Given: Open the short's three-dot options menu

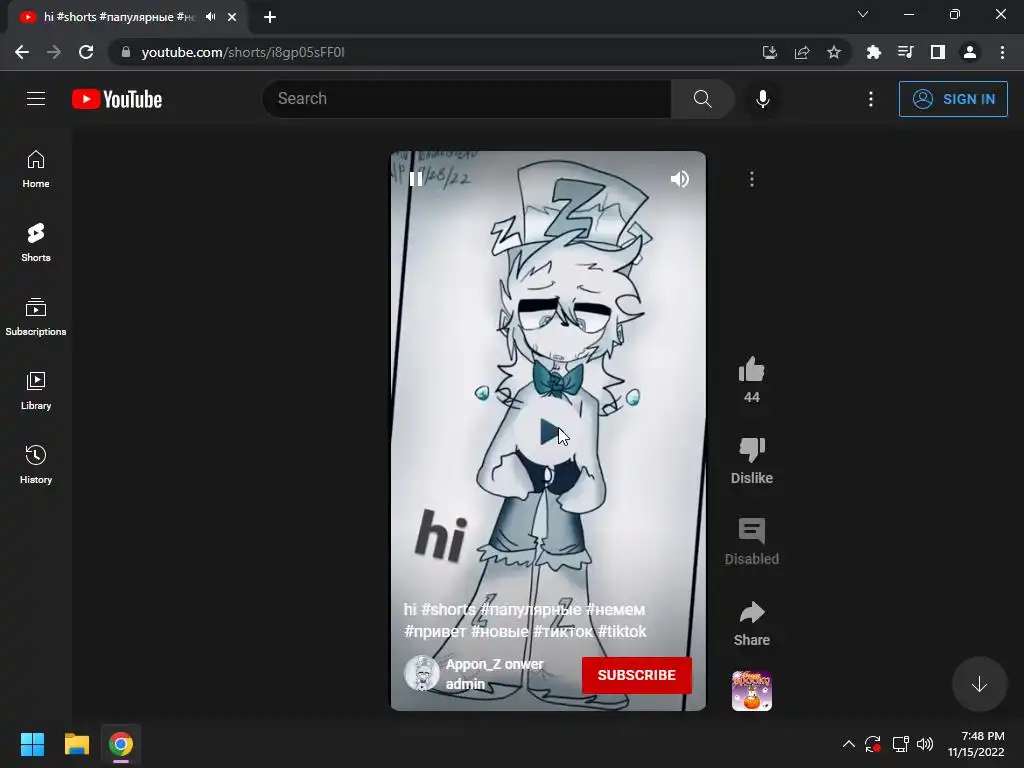Looking at the screenshot, I should point(752,179).
